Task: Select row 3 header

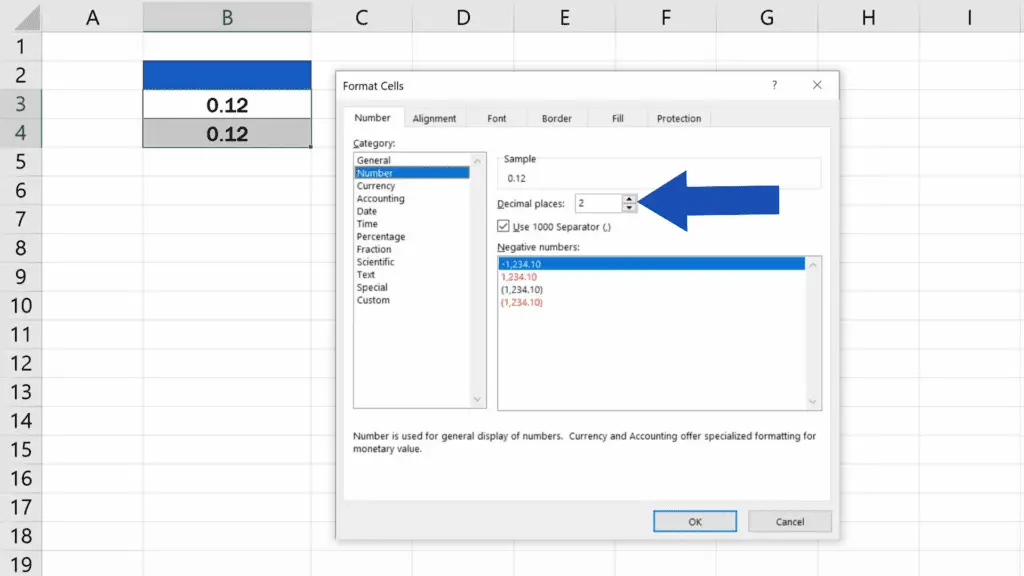Action: 21,104
